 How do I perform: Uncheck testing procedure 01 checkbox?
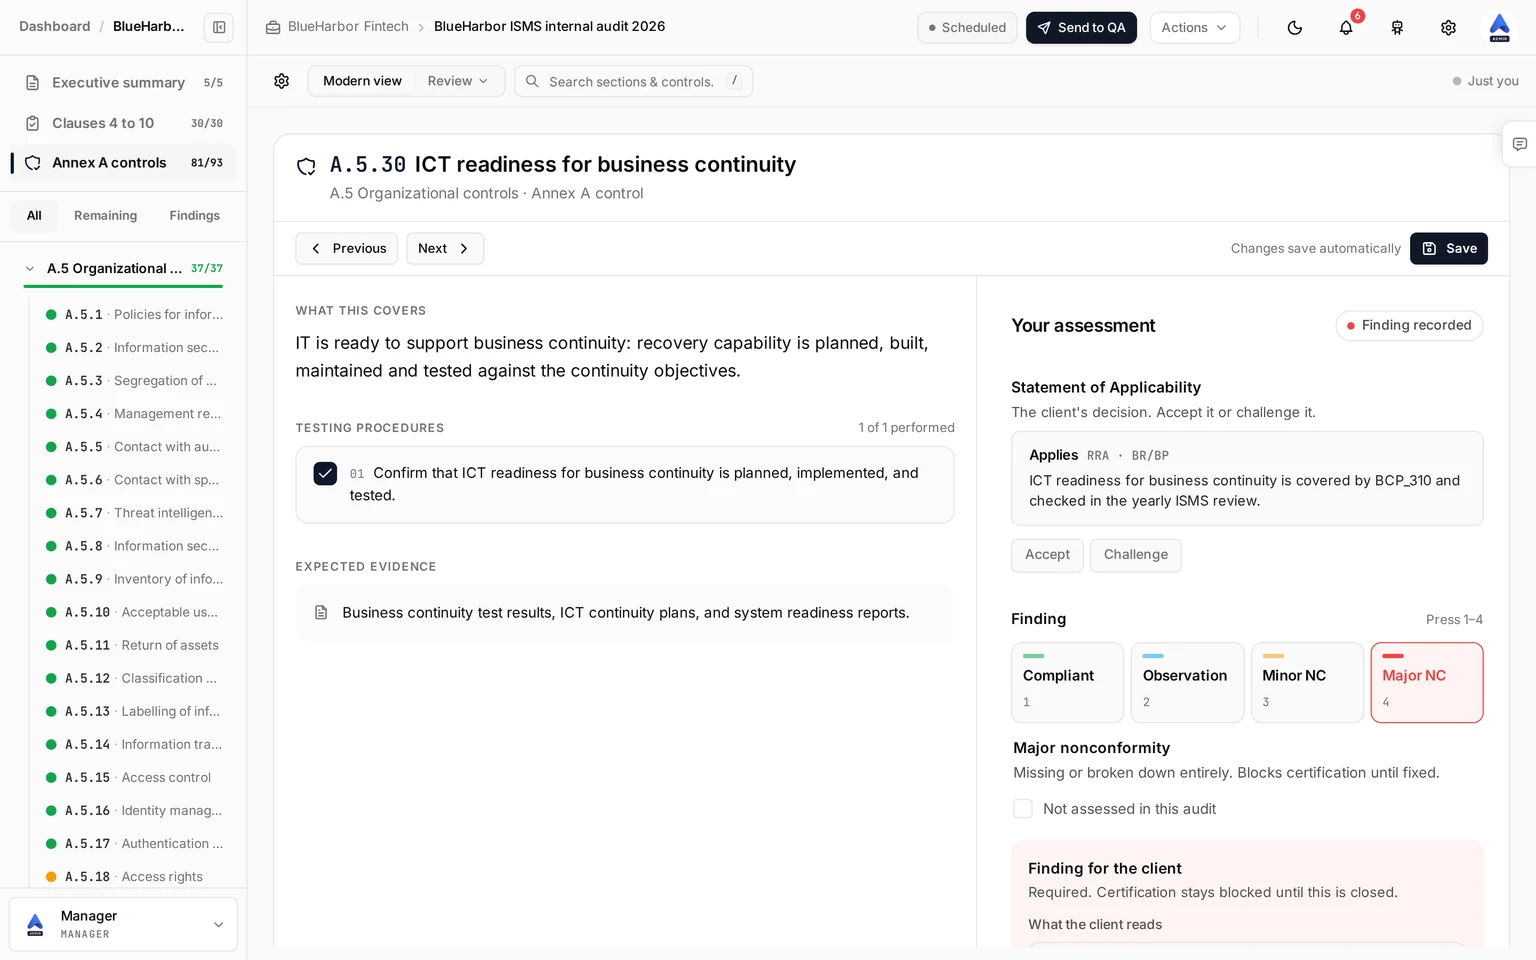tap(325, 473)
